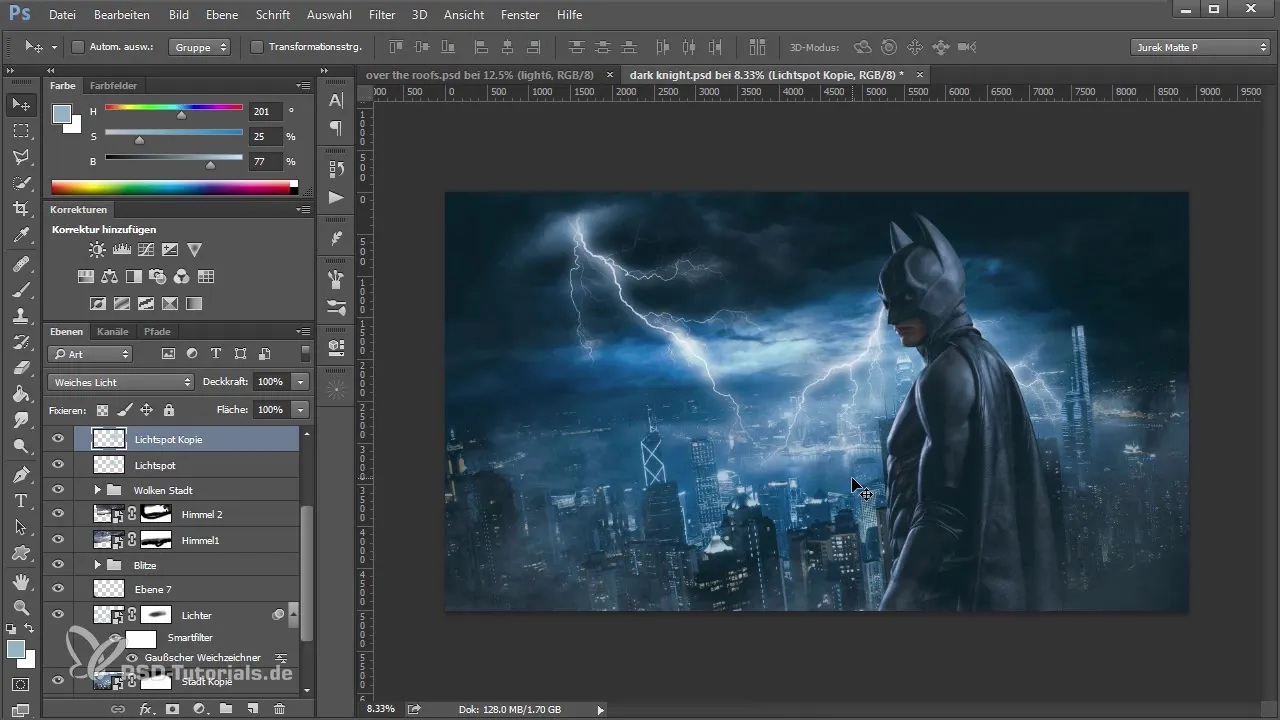Click the foreground color swatch in Farbe panel

[62, 114]
